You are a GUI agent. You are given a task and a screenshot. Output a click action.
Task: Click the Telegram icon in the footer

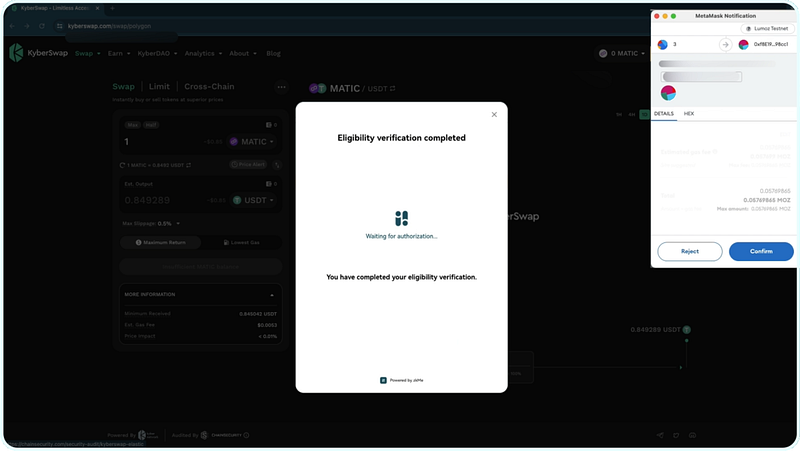click(660, 435)
